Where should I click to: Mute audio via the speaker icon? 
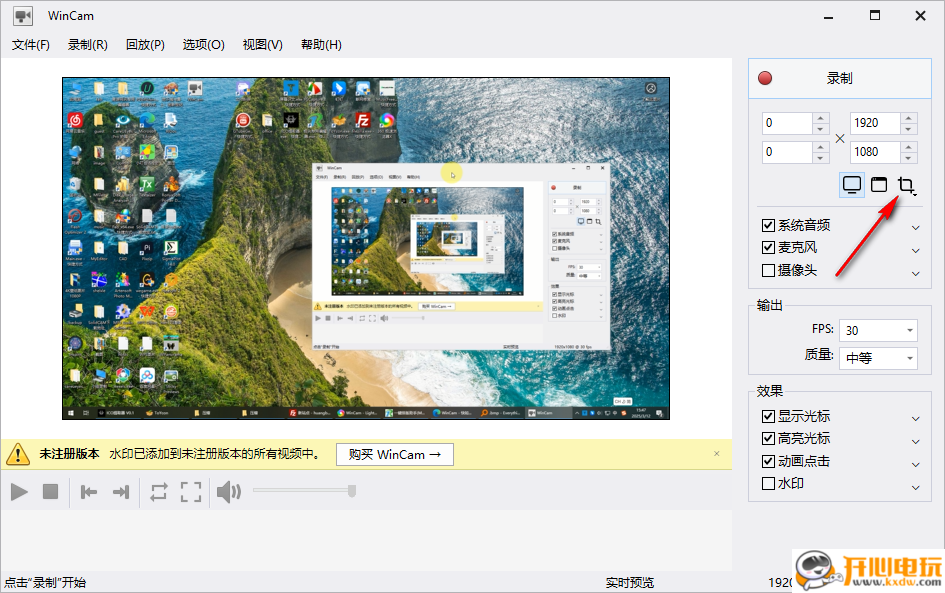point(227,490)
